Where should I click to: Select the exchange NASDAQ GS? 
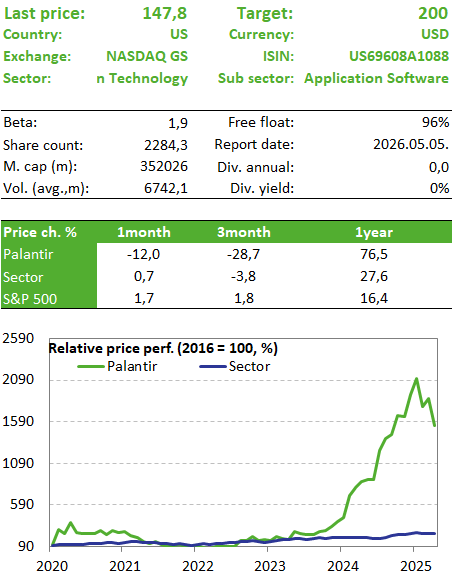click(147, 56)
